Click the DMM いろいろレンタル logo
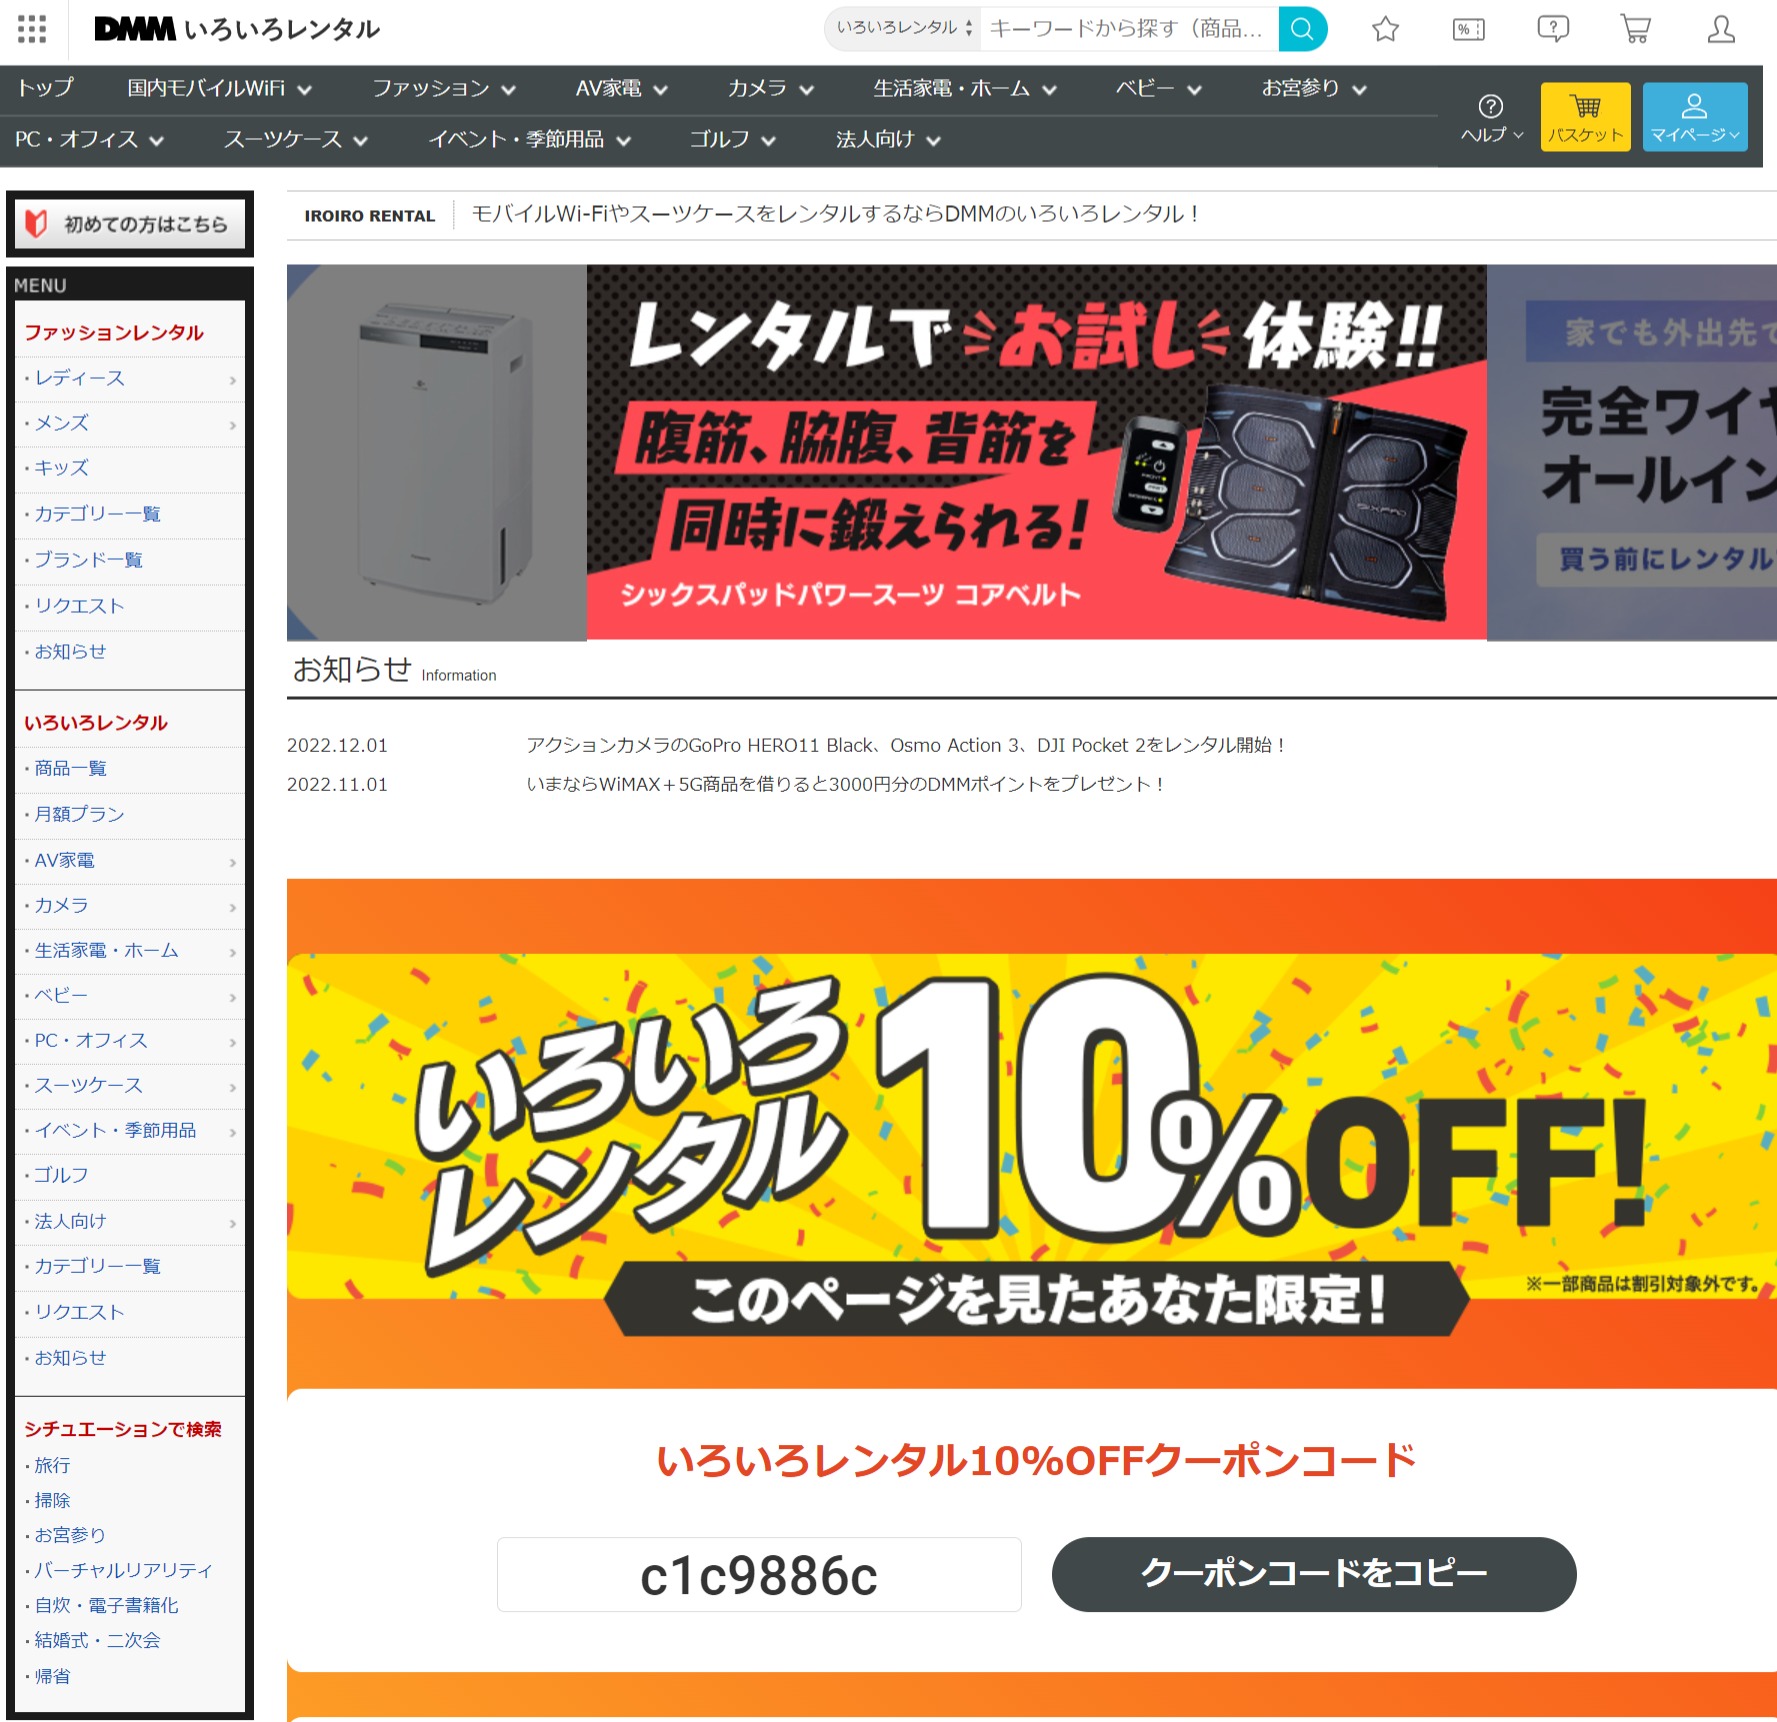 click(237, 29)
